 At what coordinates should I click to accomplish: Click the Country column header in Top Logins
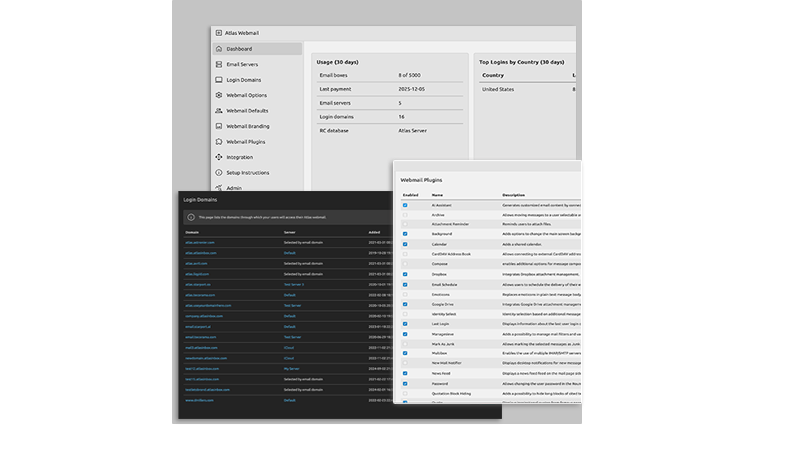493,75
